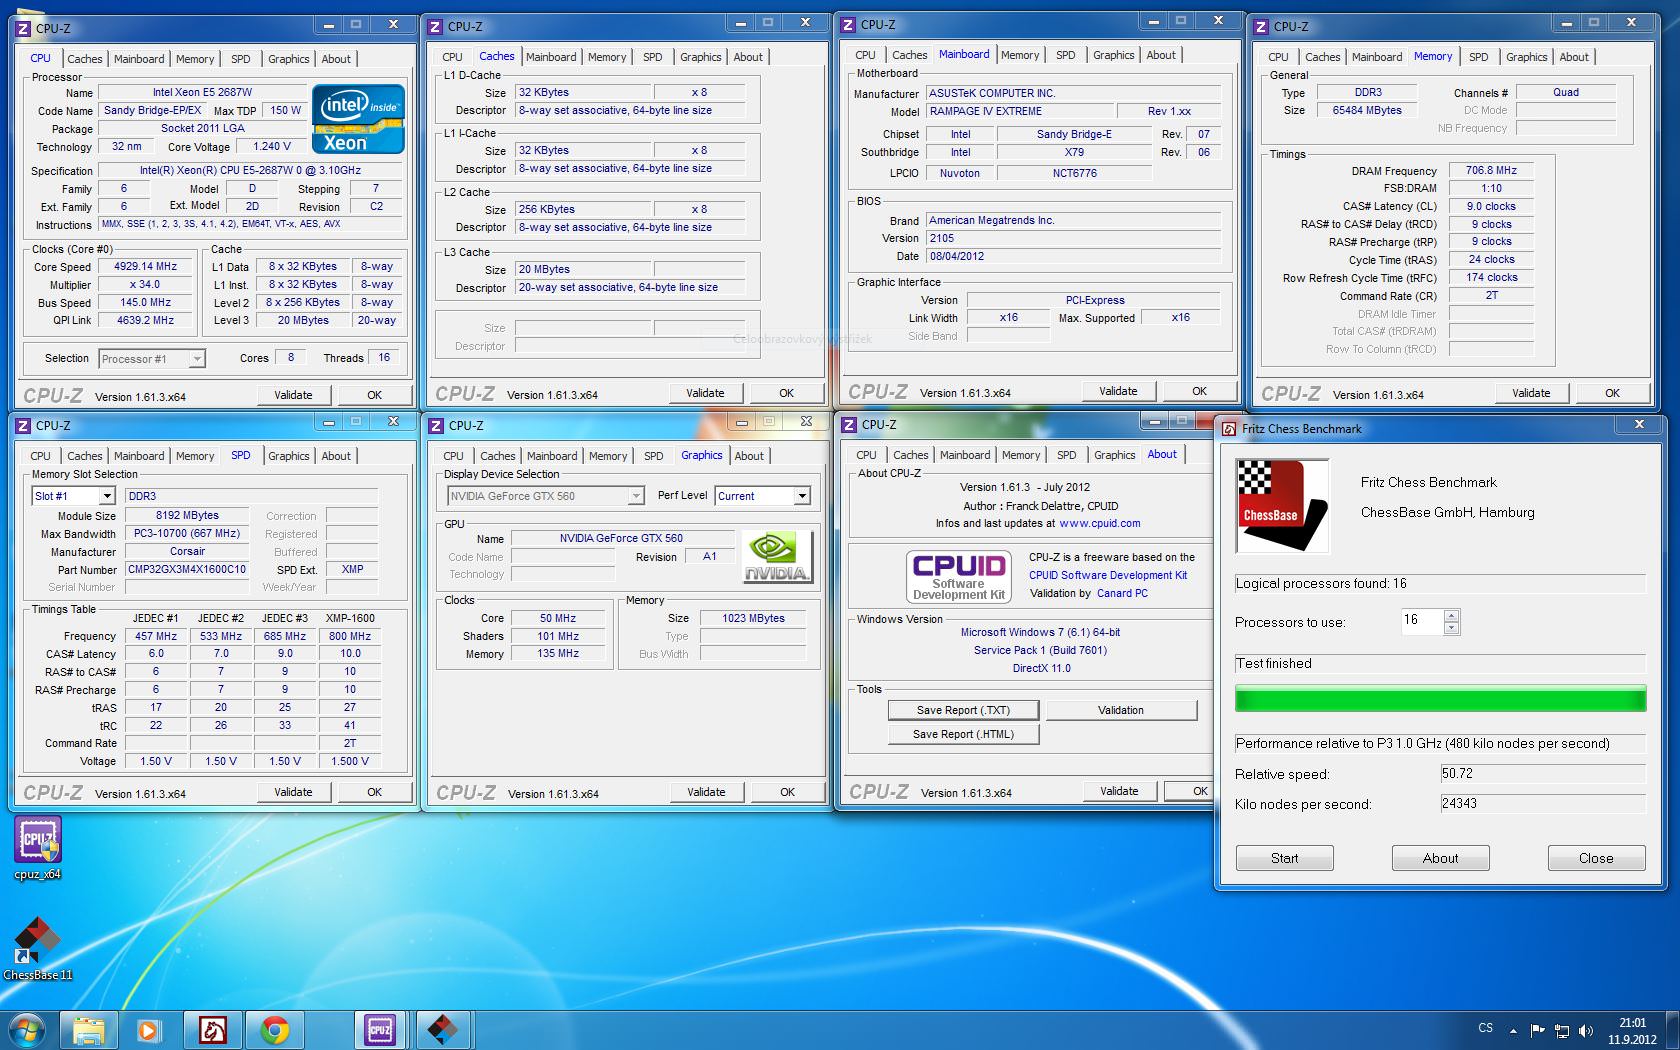Click the Intel Xeon inside logo

[359, 119]
